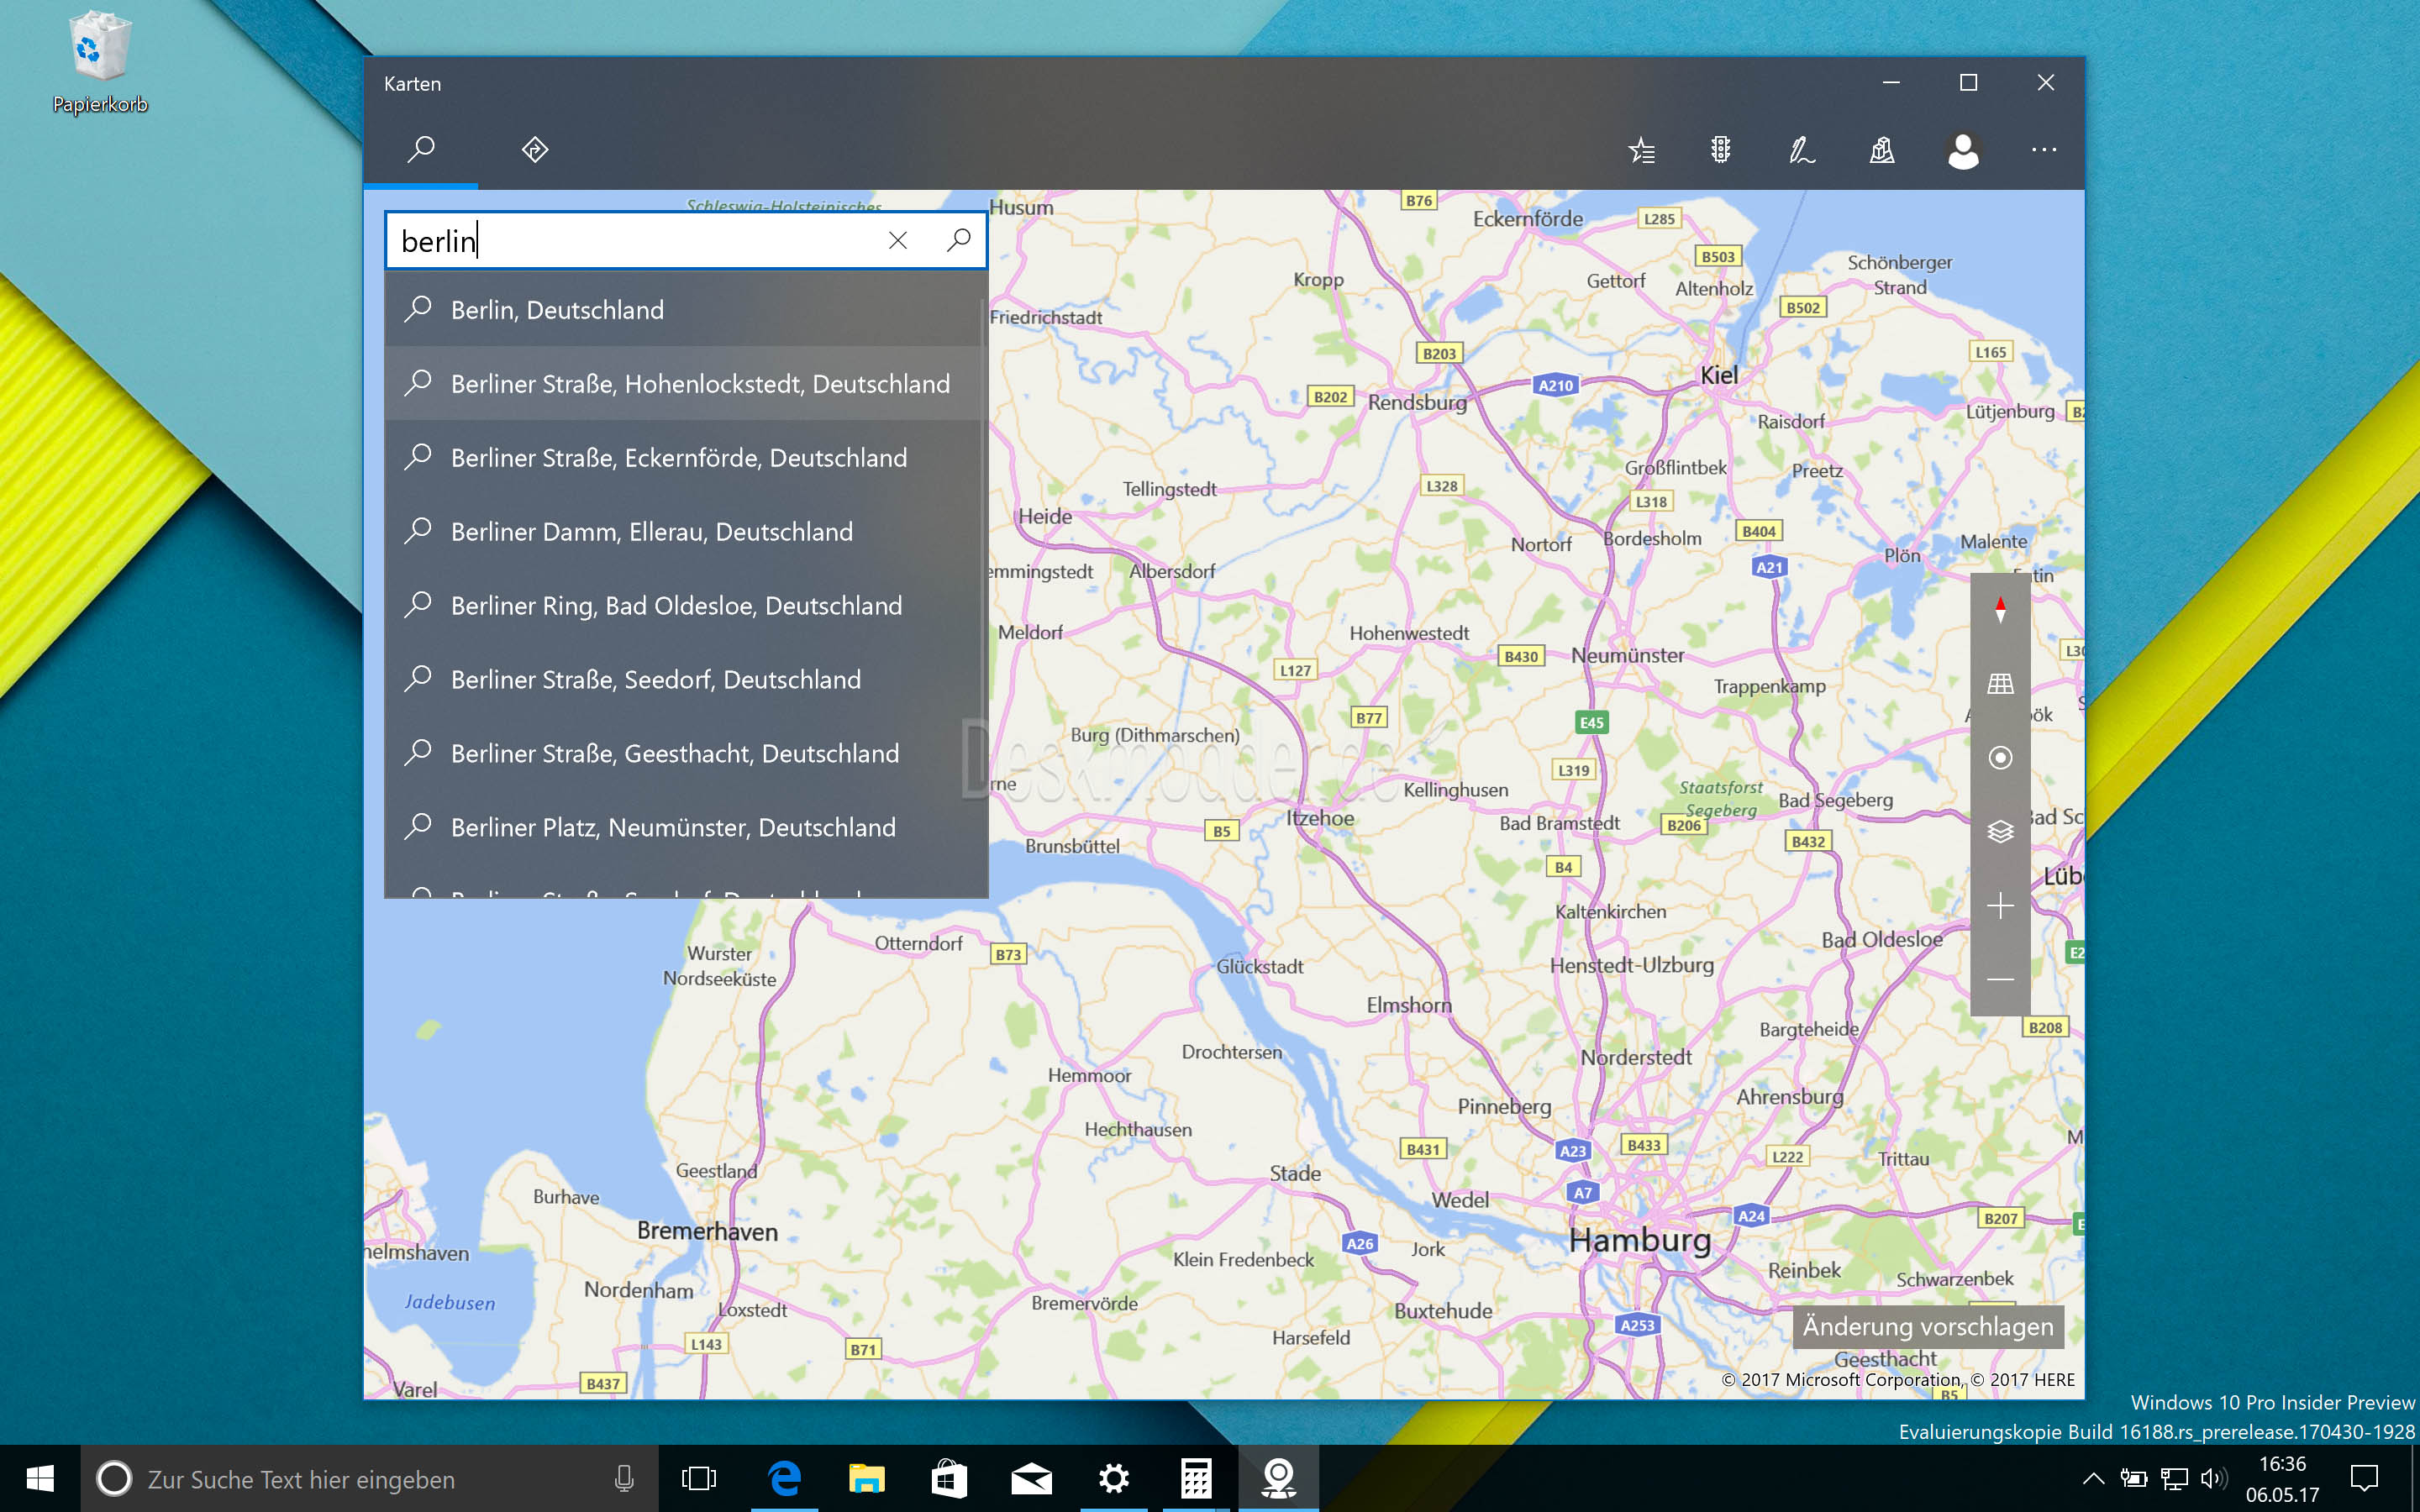
Task: Zoom out with the minus button
Action: pos(2000,980)
